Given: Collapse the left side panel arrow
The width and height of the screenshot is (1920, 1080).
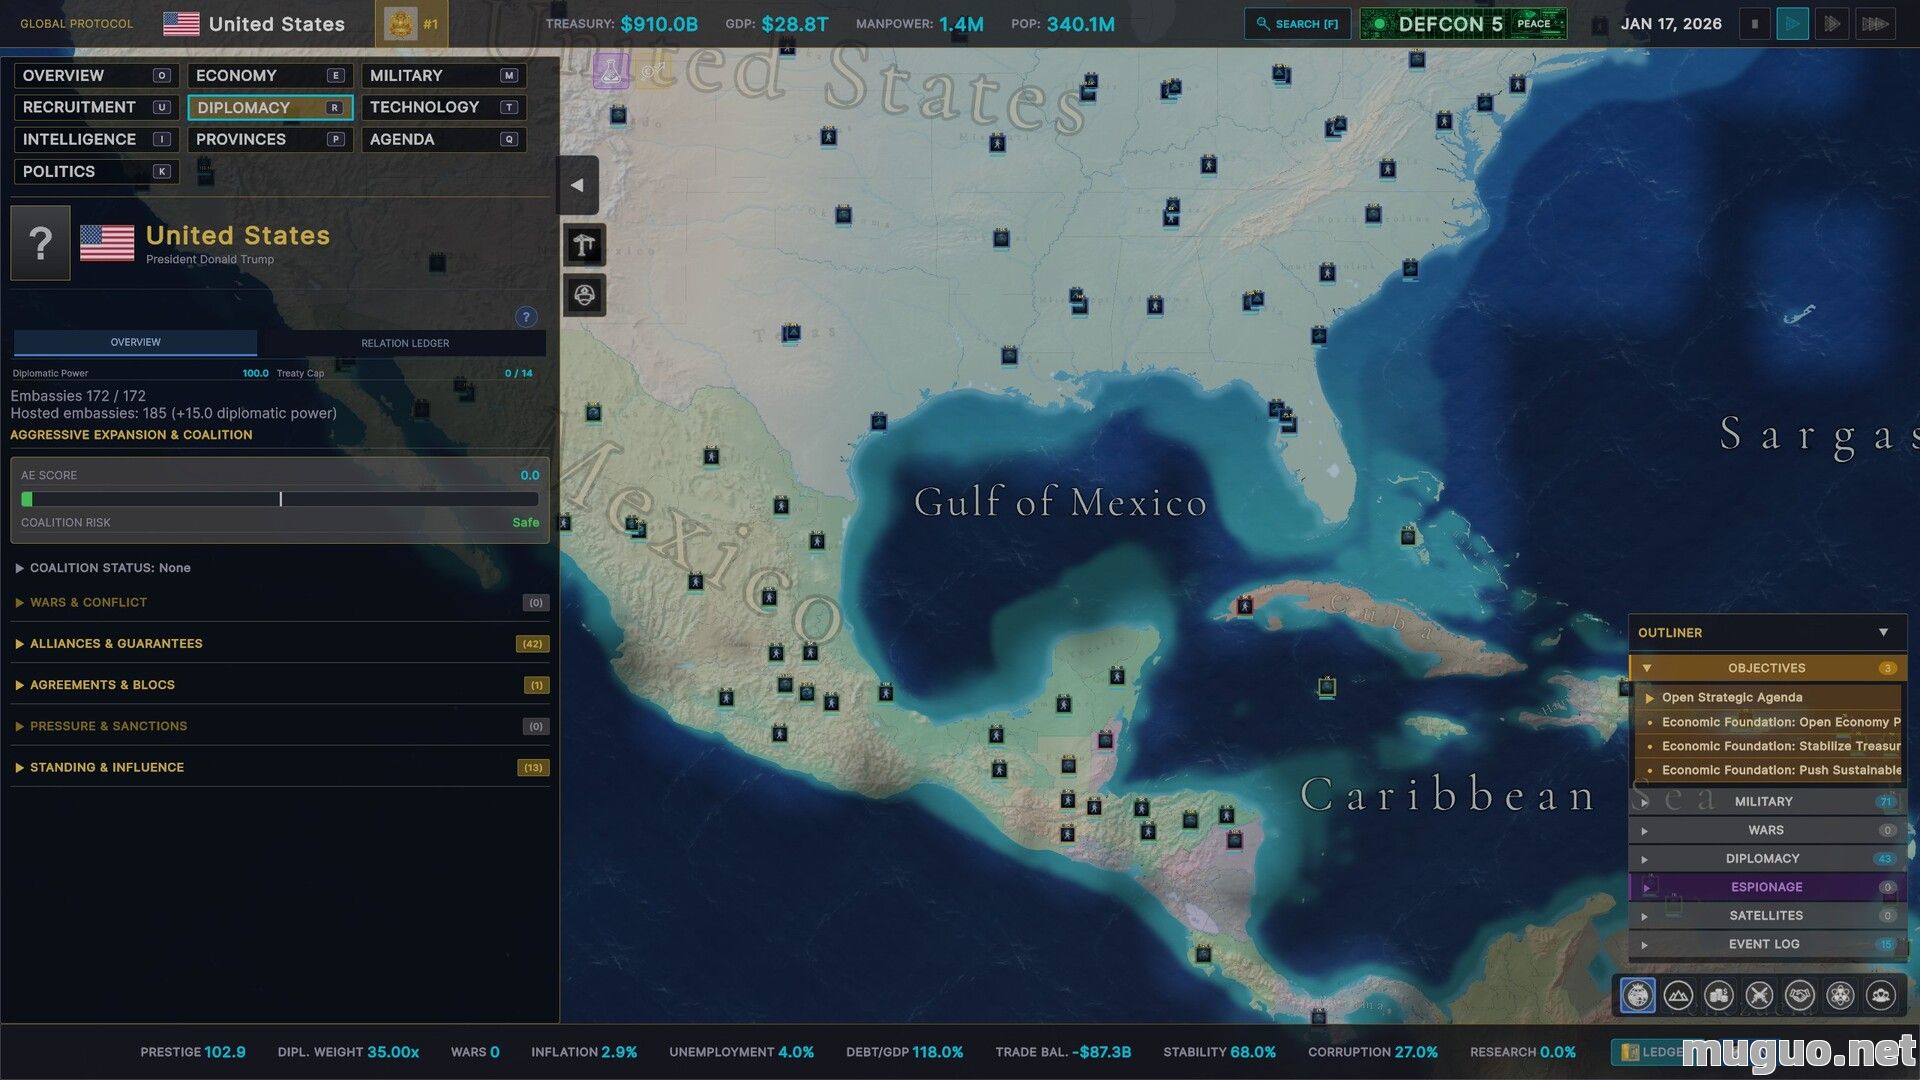Looking at the screenshot, I should 577,185.
